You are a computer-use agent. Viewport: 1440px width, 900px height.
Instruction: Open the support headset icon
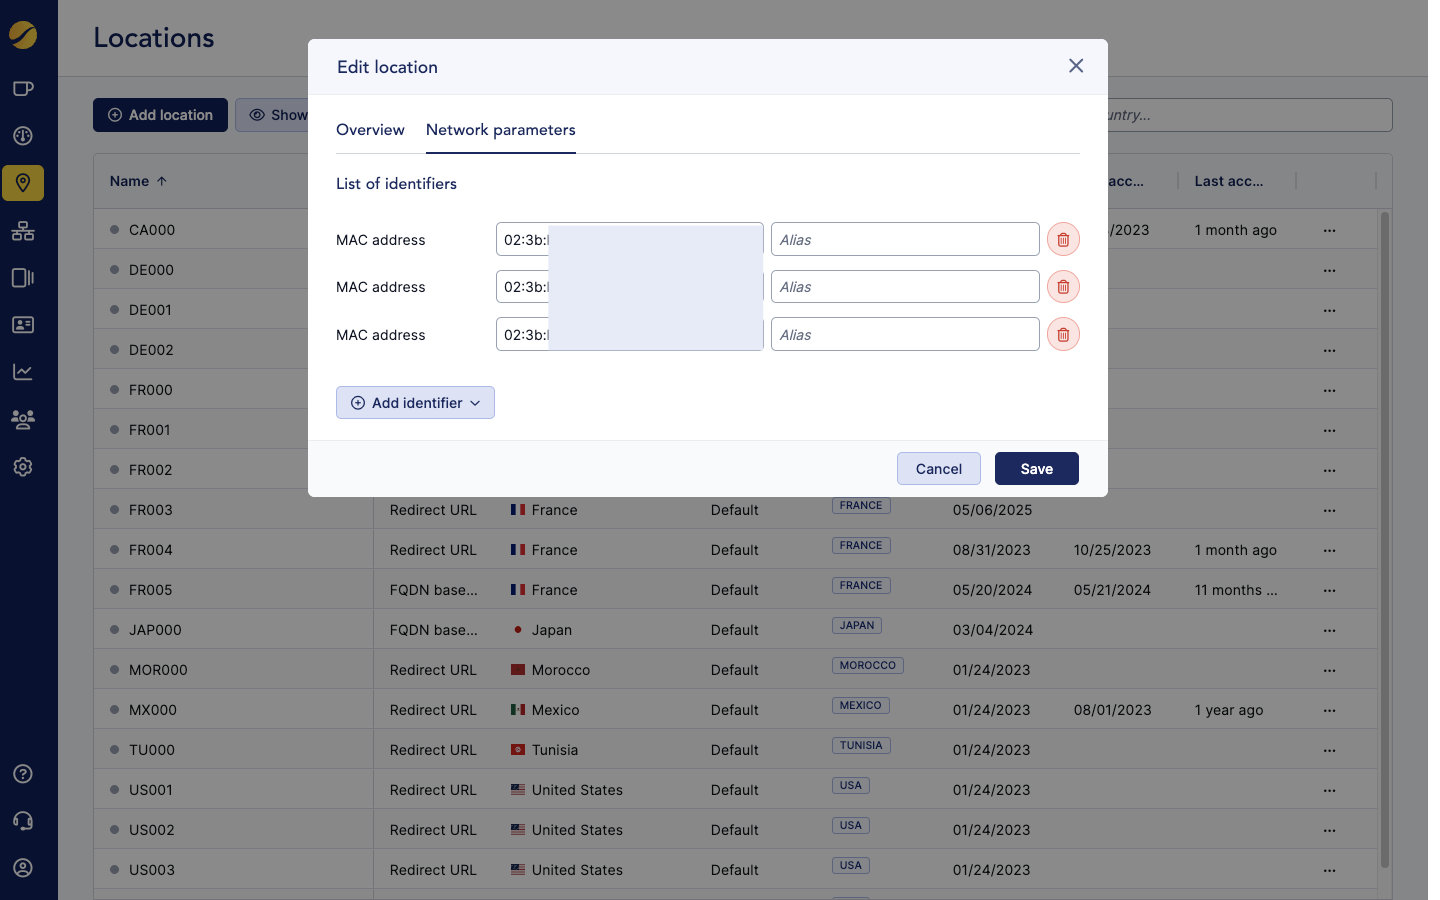23,821
